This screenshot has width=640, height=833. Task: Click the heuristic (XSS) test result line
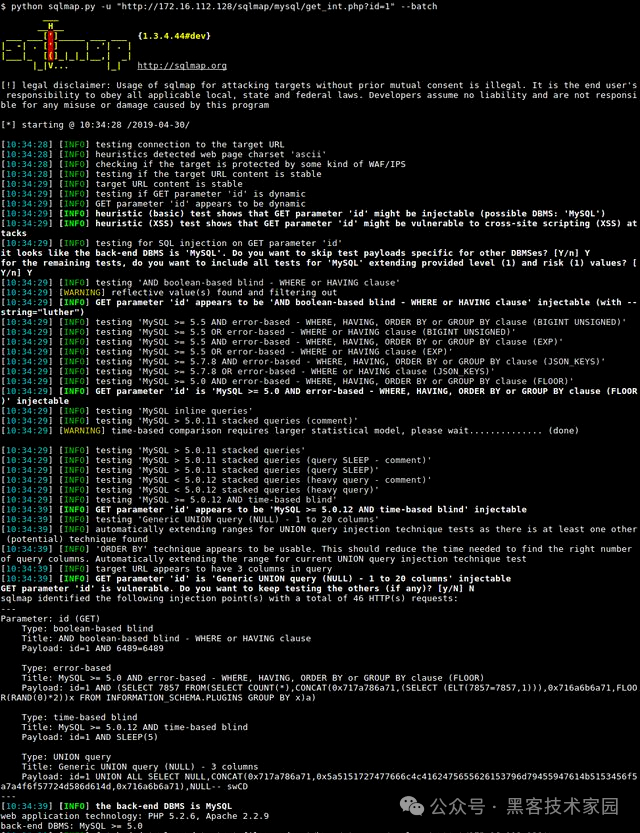pos(319,228)
